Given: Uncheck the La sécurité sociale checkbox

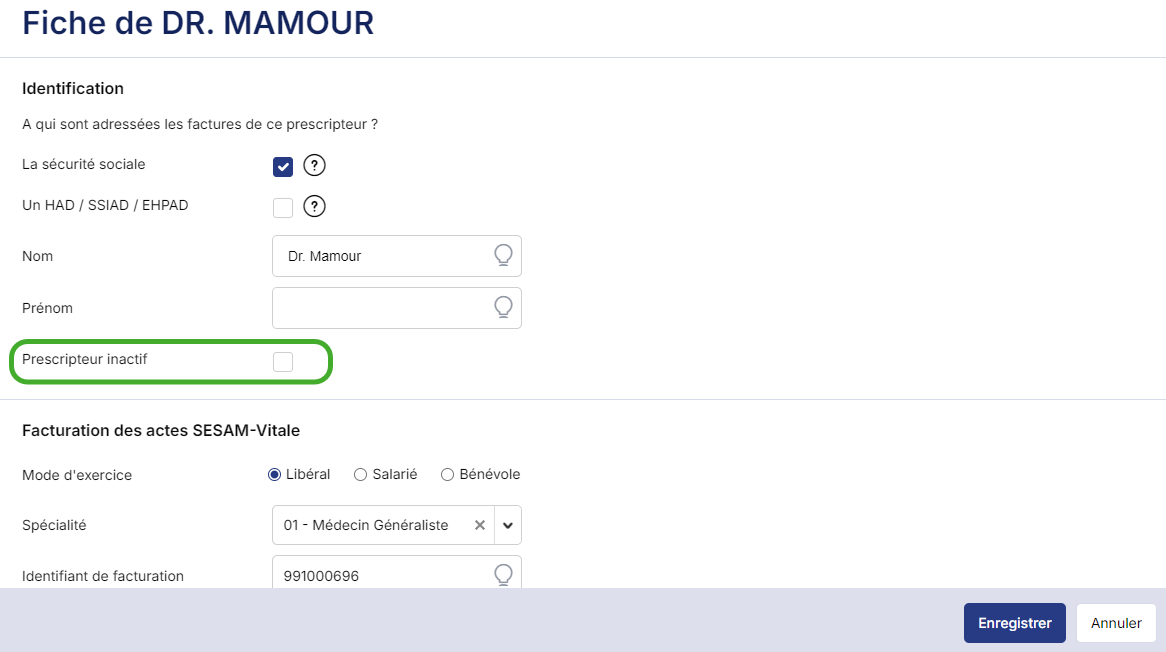Looking at the screenshot, I should coord(283,166).
